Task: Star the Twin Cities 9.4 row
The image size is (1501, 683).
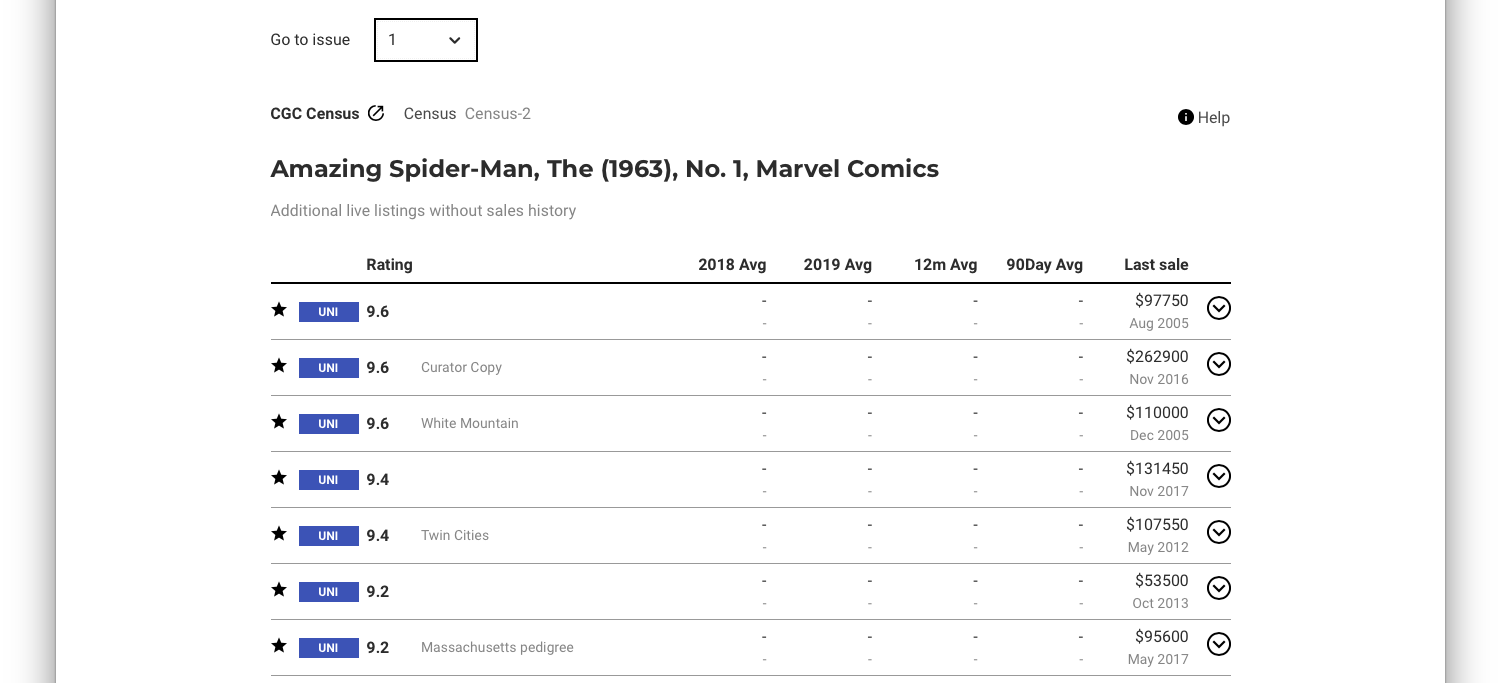Action: 279,534
